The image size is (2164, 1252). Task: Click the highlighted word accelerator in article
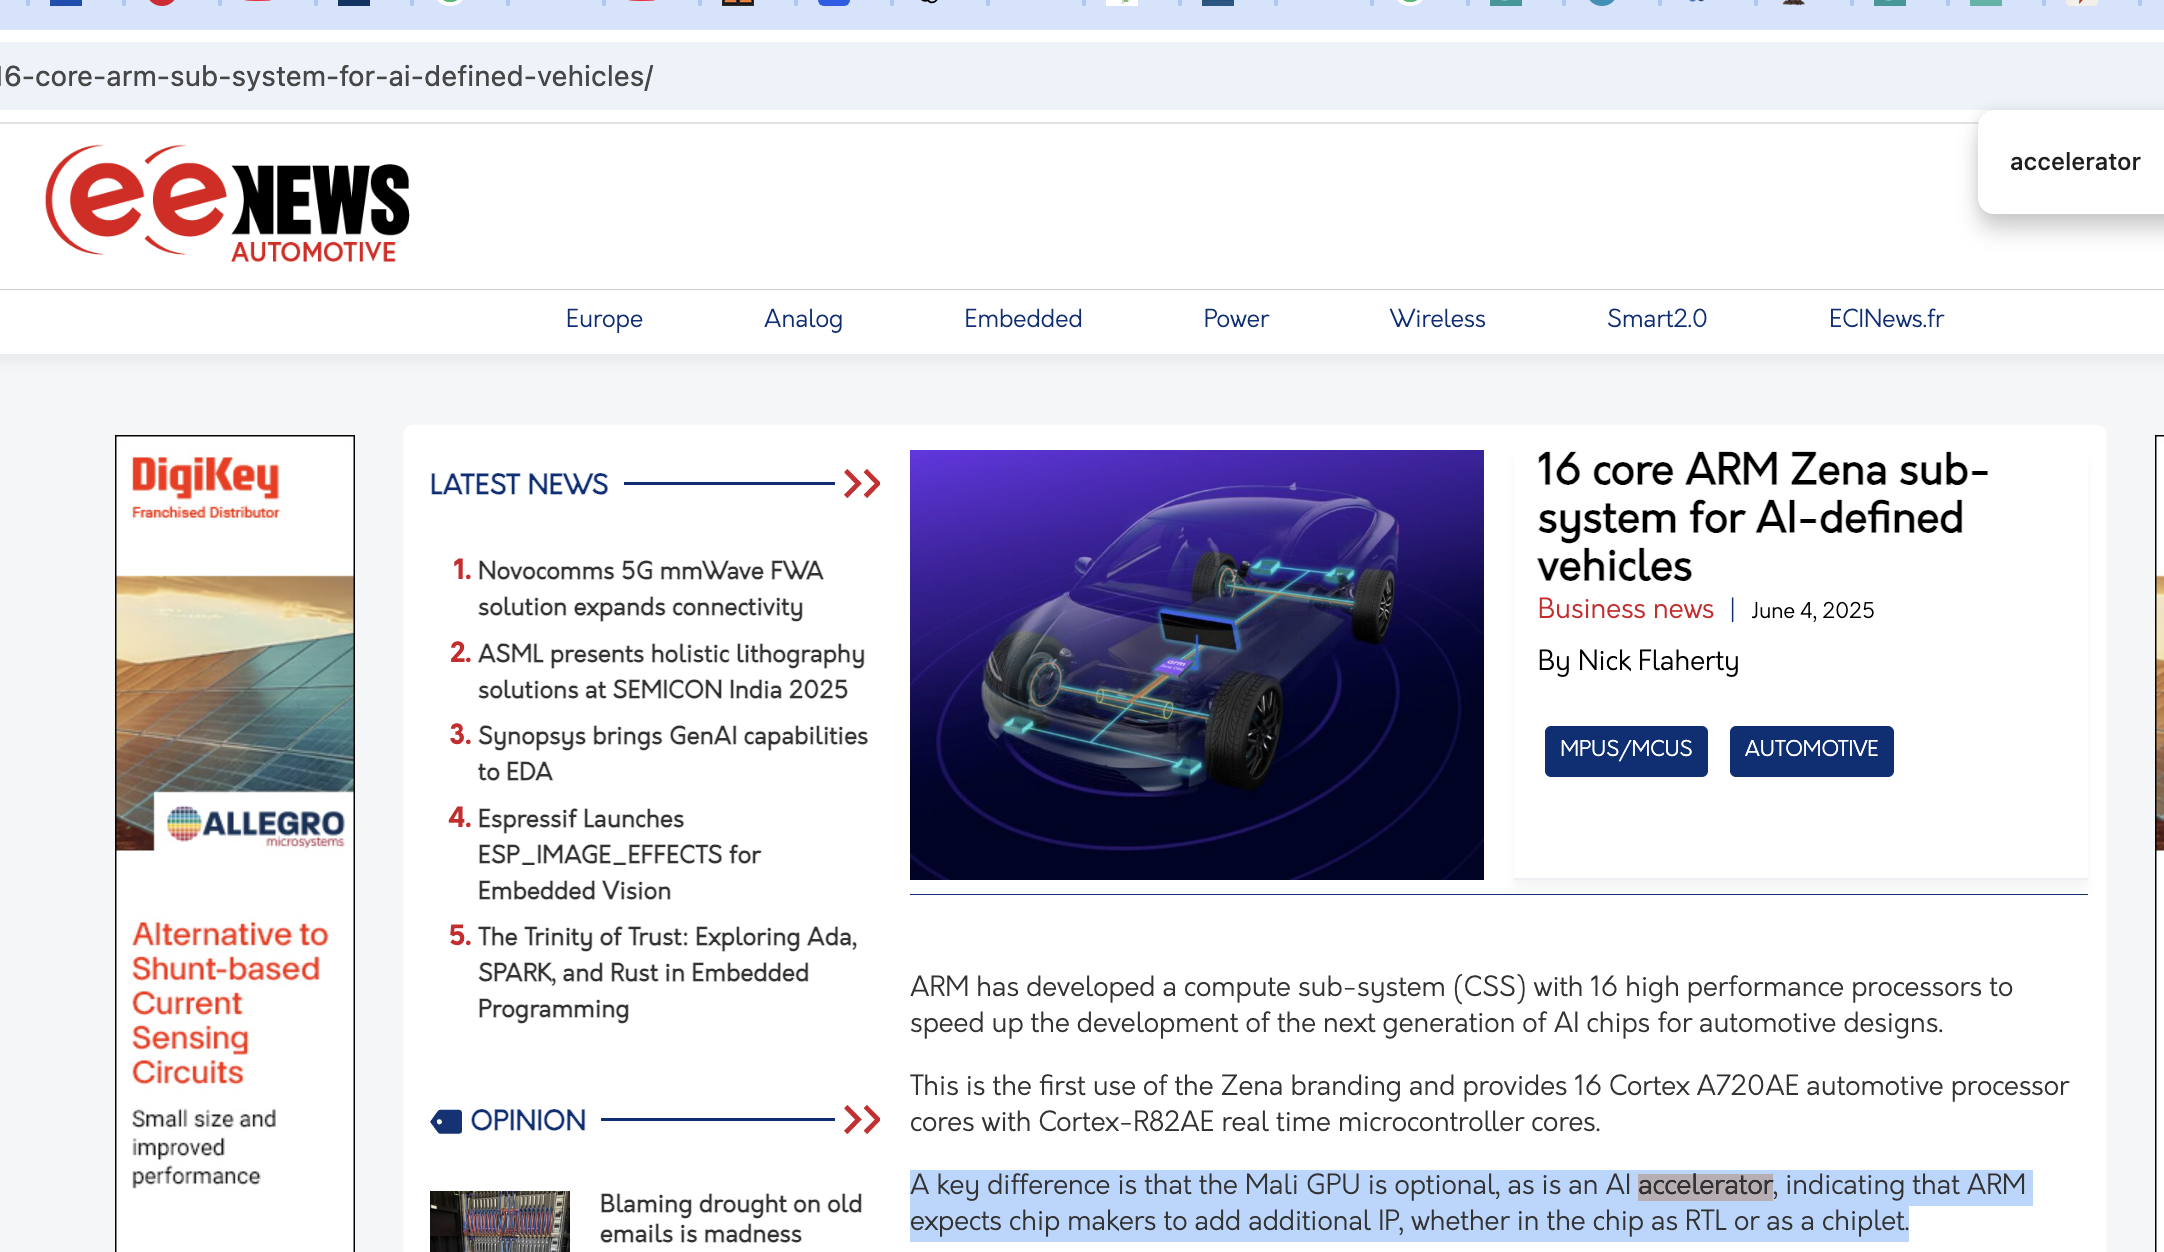point(1705,1185)
